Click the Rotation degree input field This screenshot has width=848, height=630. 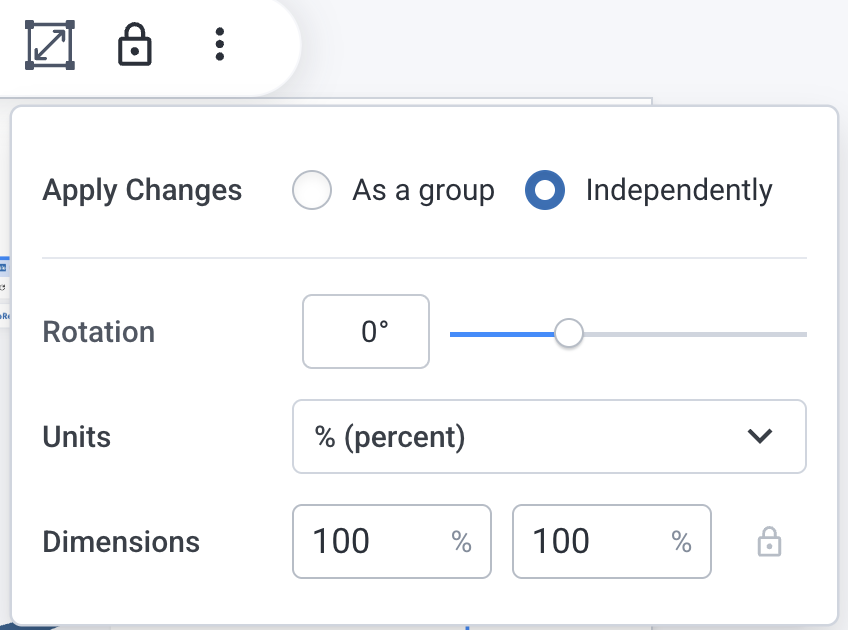point(366,332)
